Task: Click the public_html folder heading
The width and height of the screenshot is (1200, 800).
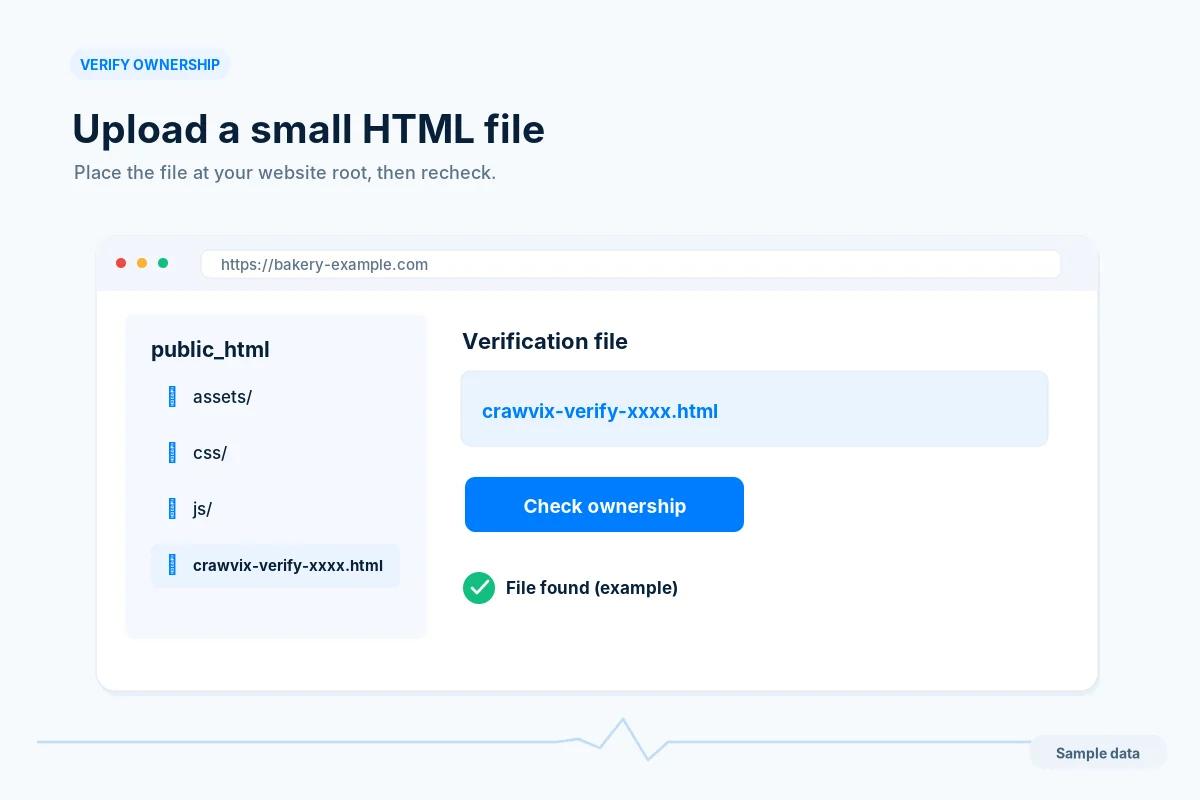Action: coord(210,350)
